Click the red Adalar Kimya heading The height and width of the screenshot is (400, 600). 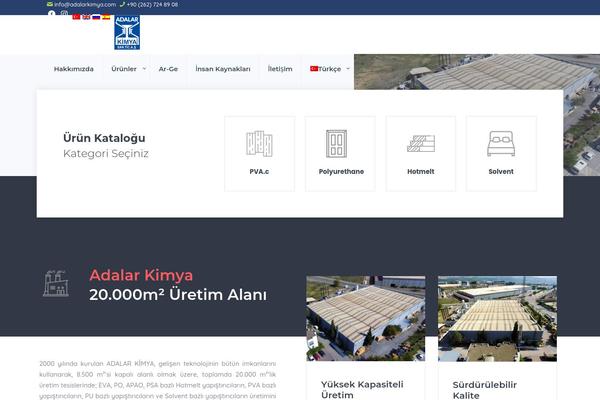click(141, 275)
